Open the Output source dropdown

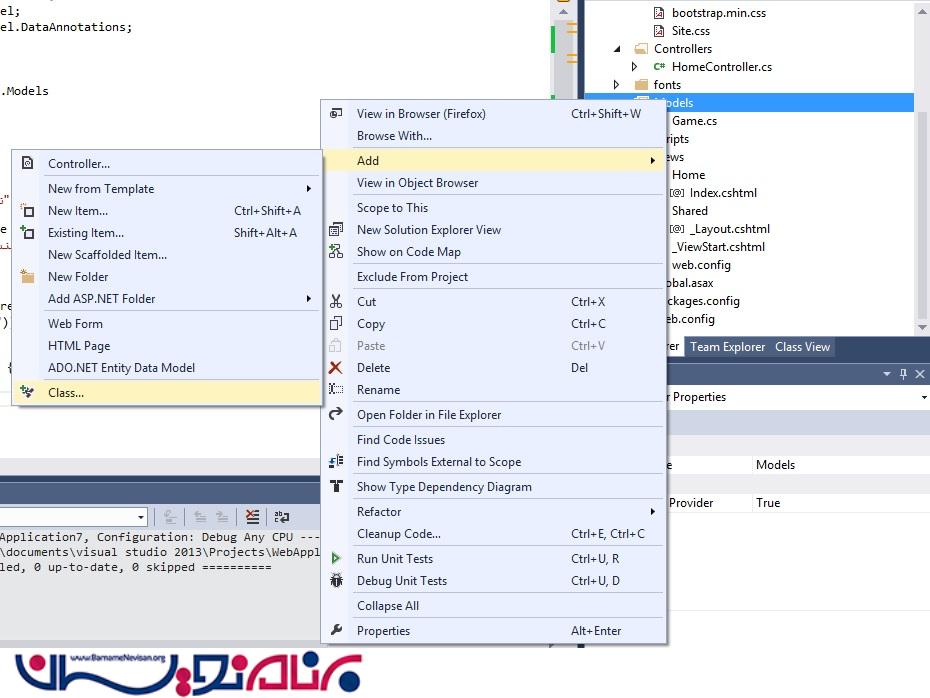click(140, 517)
